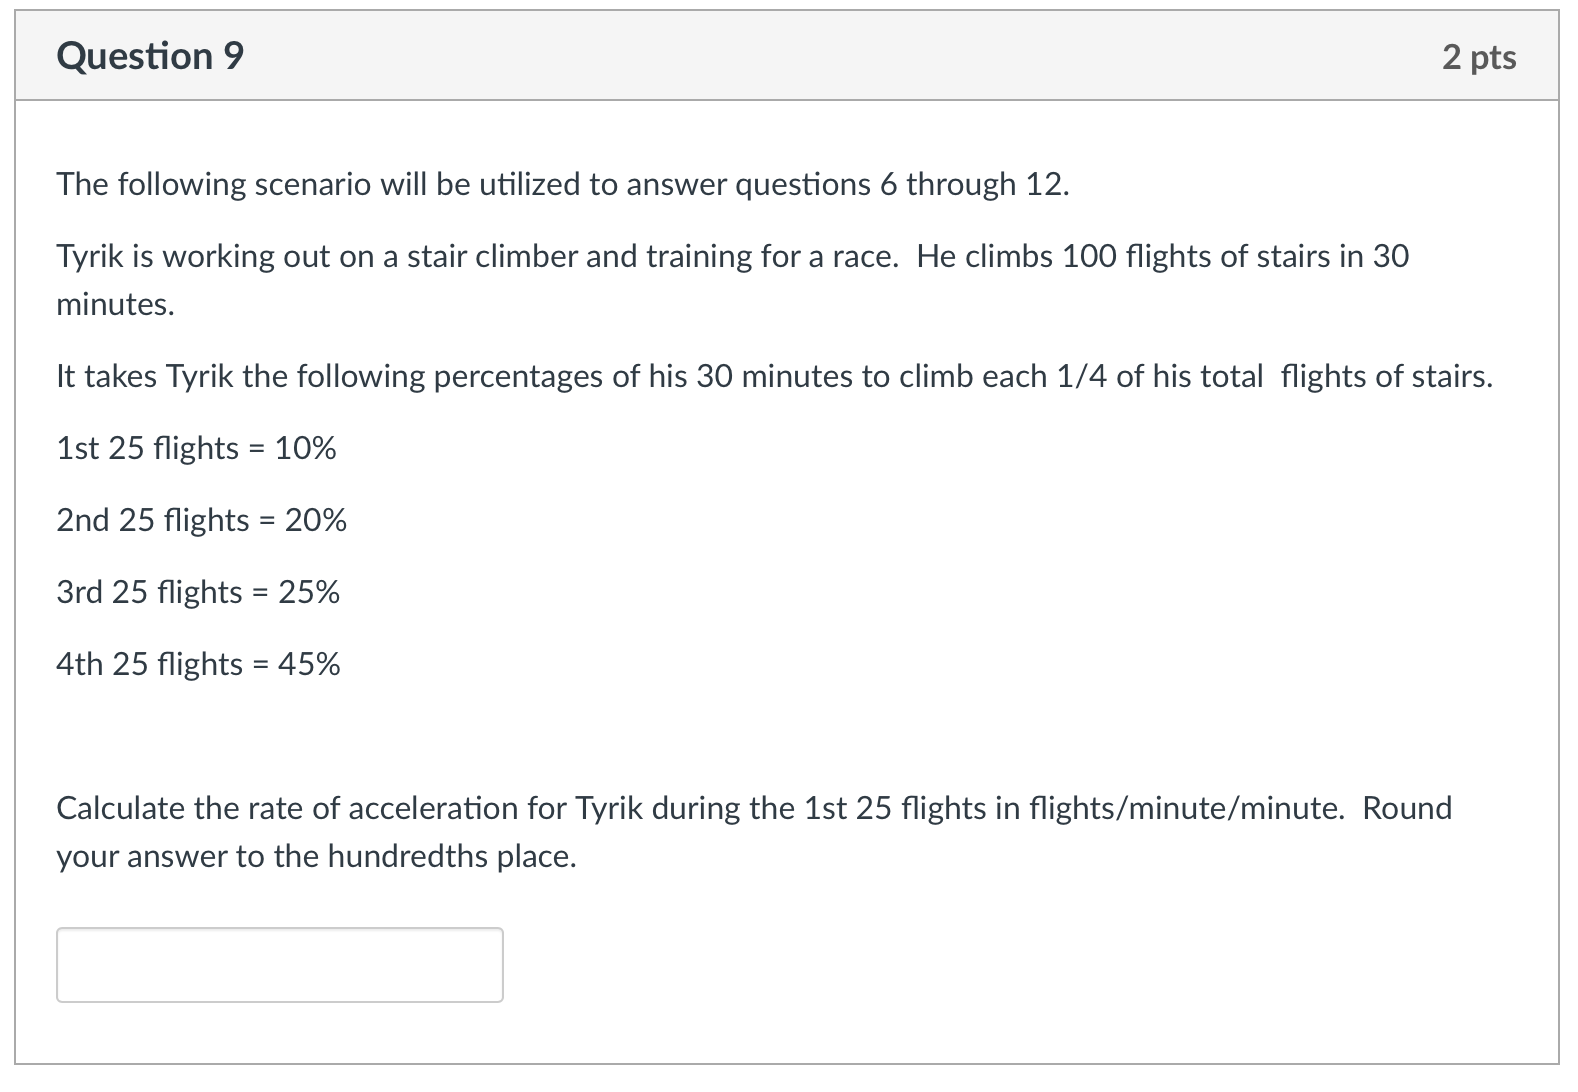Click the acceleration calculation instruction text
The height and width of the screenshot is (1092, 1578).
coord(700,808)
